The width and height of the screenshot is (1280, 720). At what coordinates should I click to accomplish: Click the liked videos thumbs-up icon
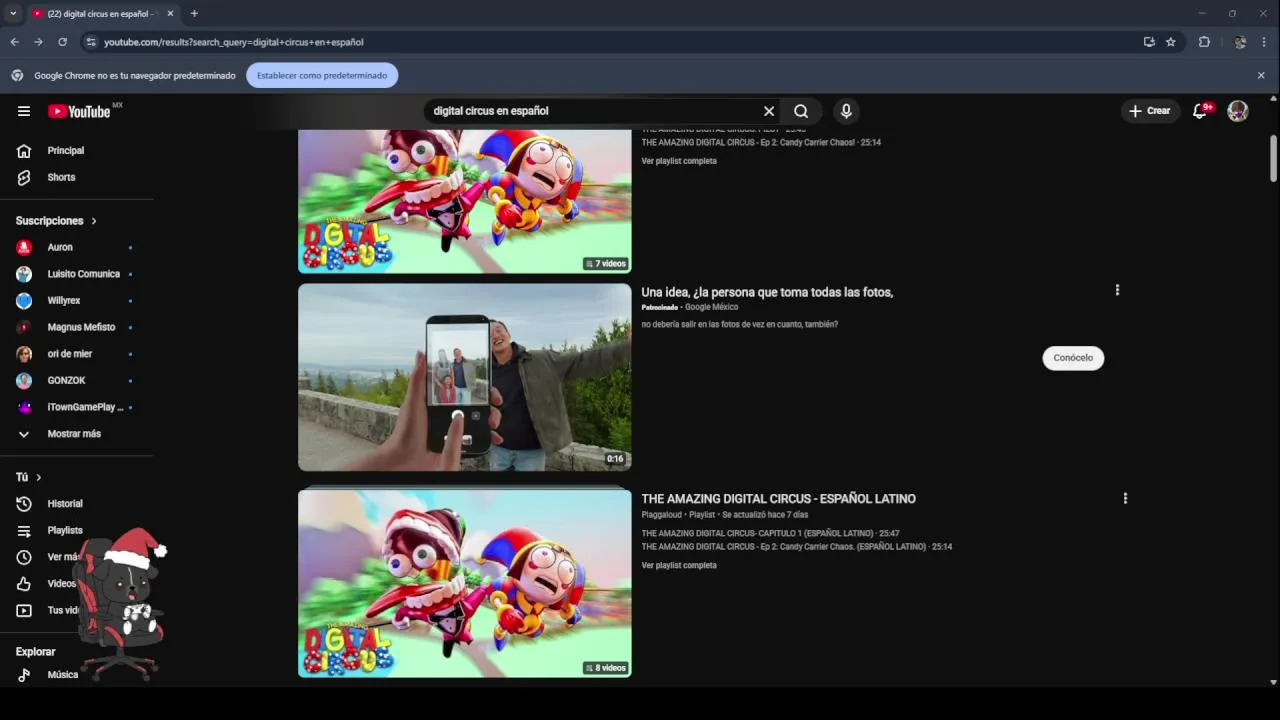click(x=24, y=584)
